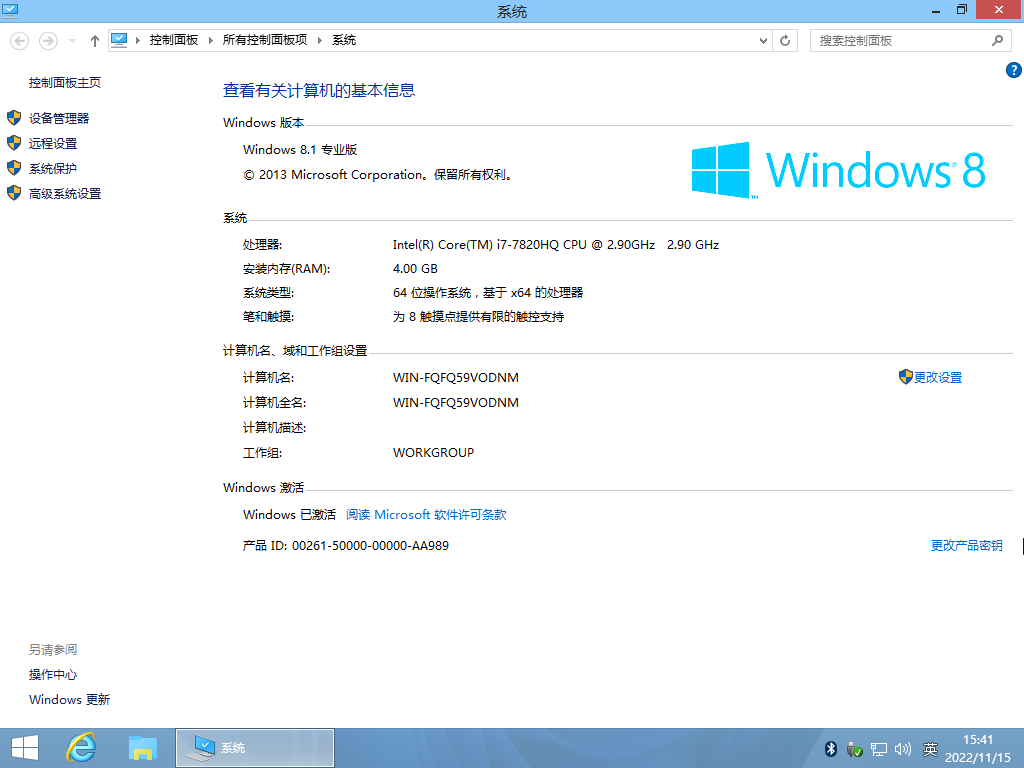This screenshot has width=1024, height=768.
Task: Select 控制面板 breadcrumb in address bar
Action: pyautogui.click(x=174, y=40)
